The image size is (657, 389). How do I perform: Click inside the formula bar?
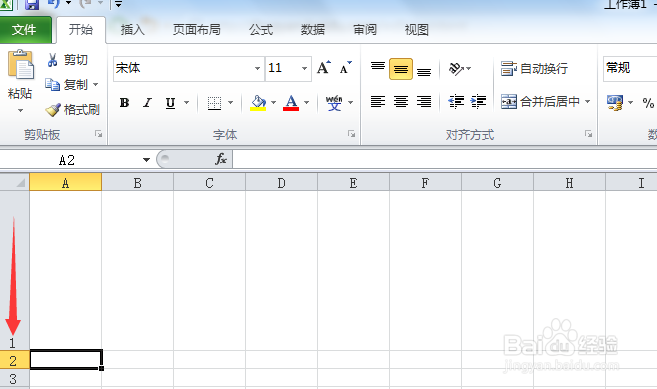[x=445, y=160]
